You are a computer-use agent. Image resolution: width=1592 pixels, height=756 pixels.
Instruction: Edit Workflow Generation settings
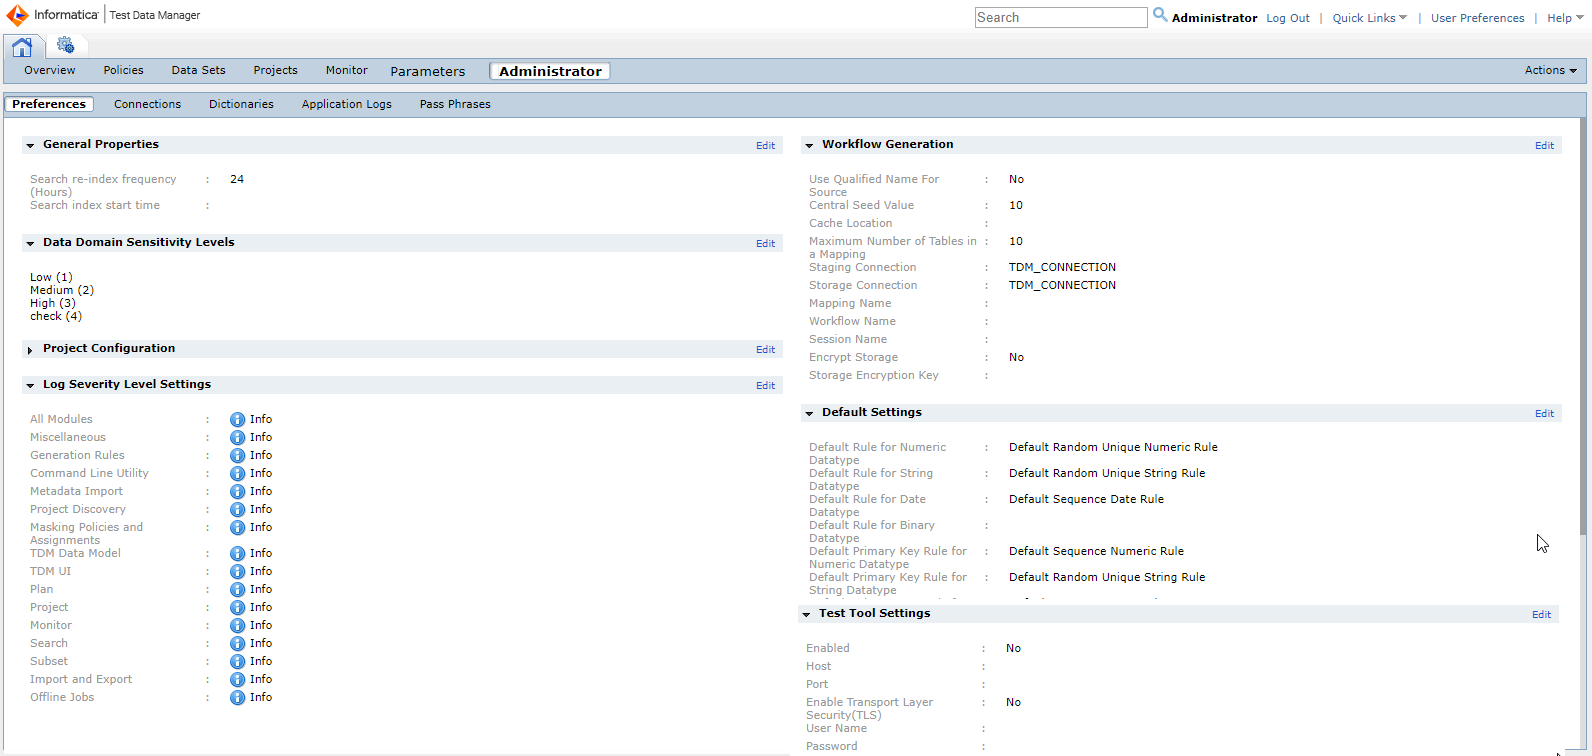click(x=1544, y=146)
